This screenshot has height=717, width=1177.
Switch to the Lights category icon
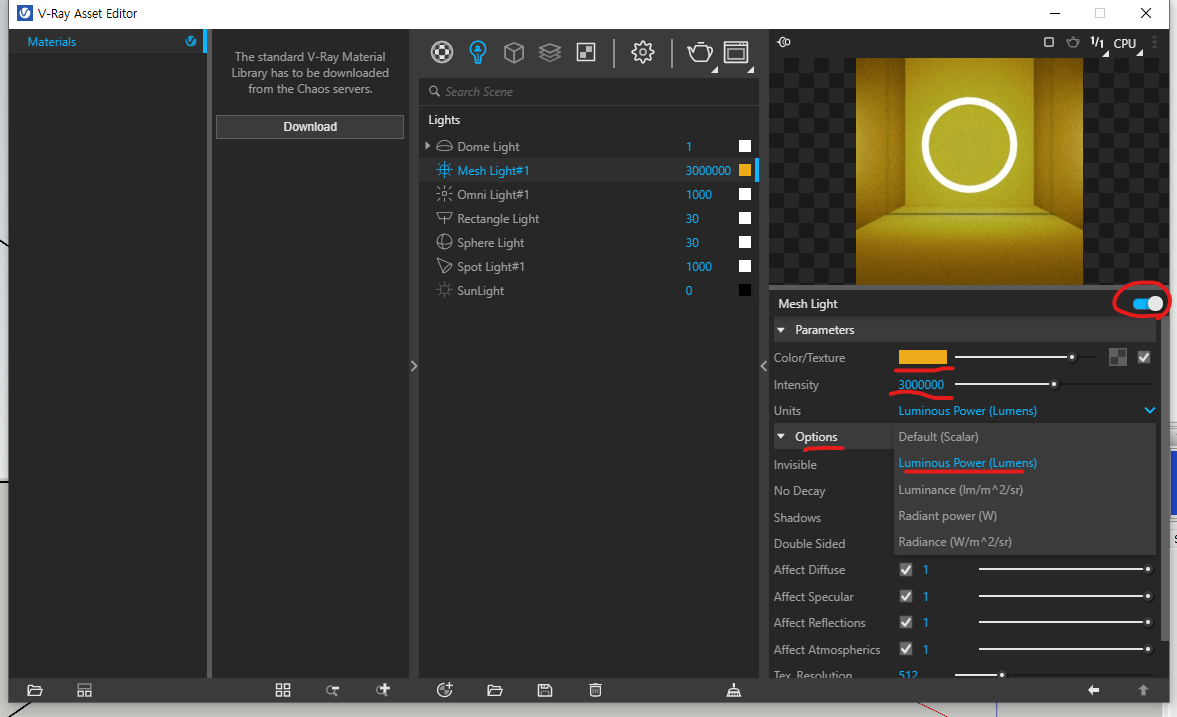[x=477, y=52]
